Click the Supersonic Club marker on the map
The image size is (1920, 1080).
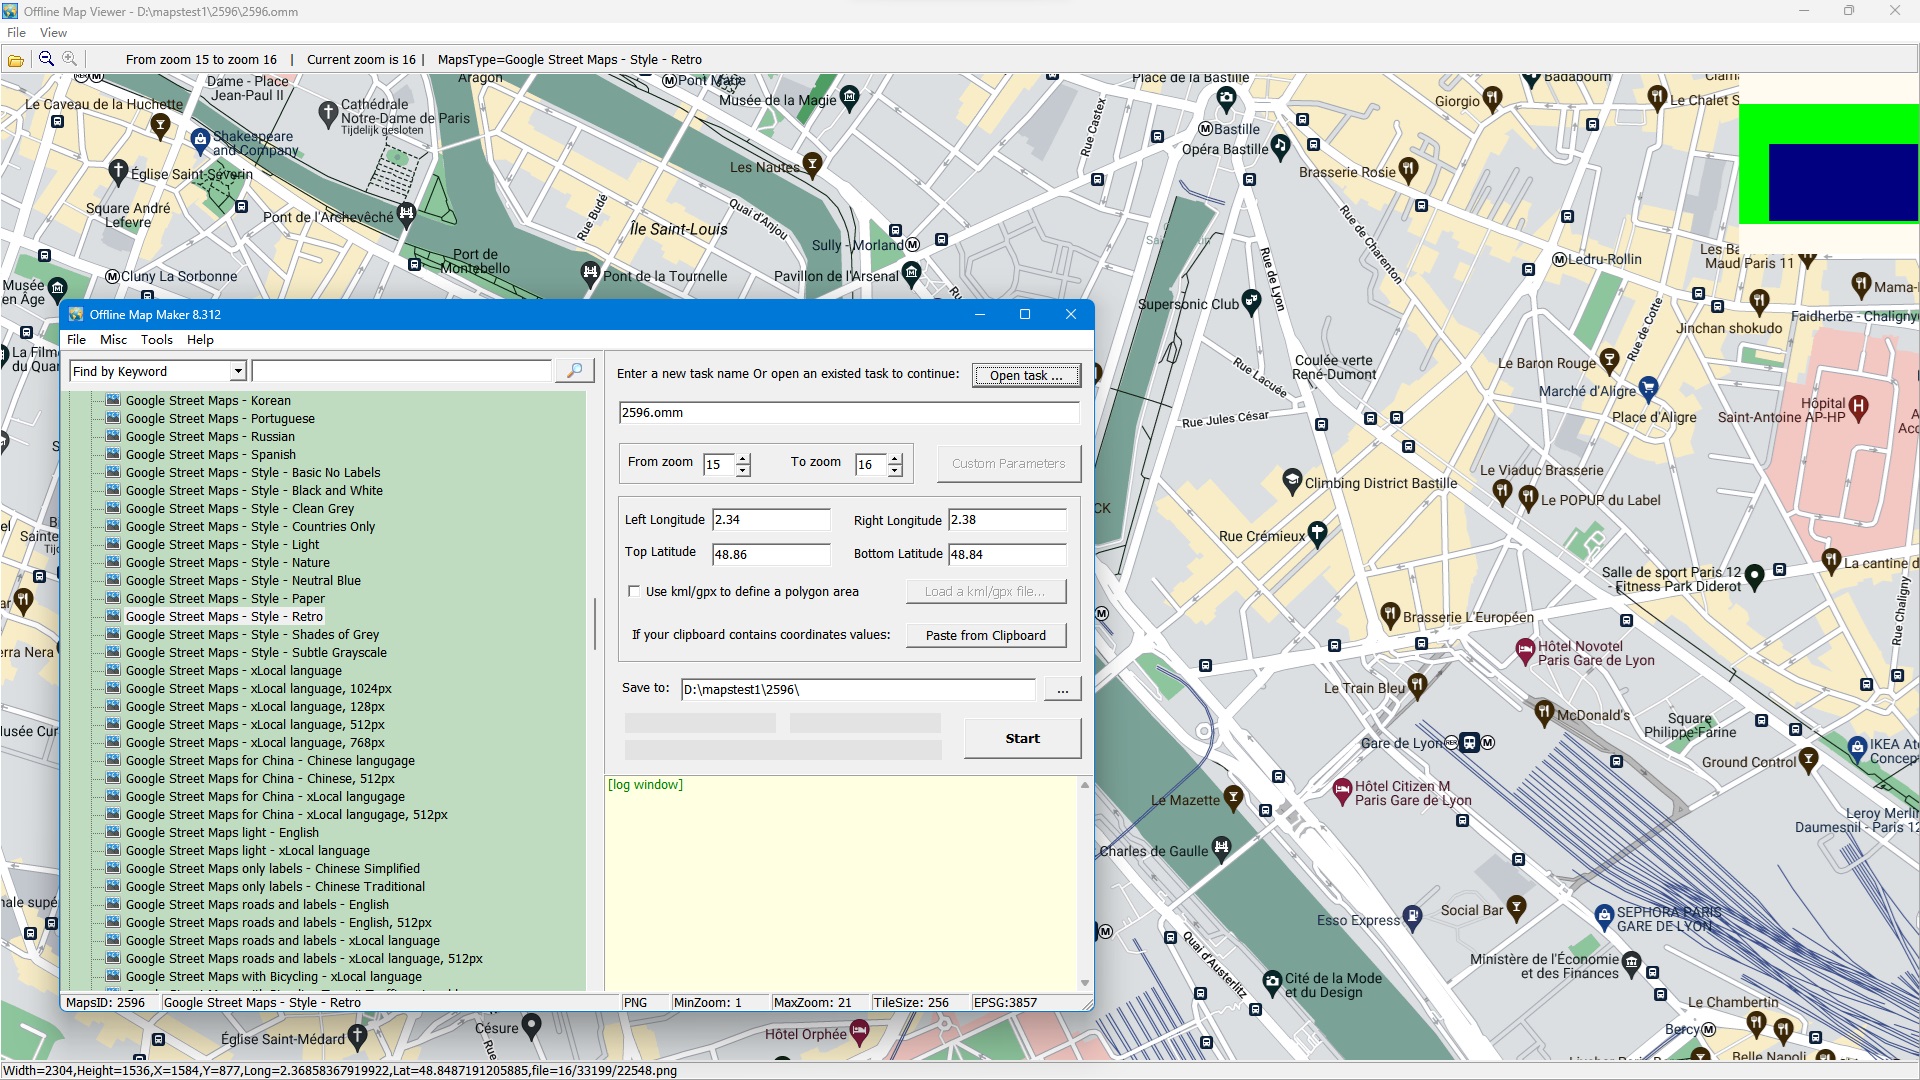click(x=1251, y=301)
